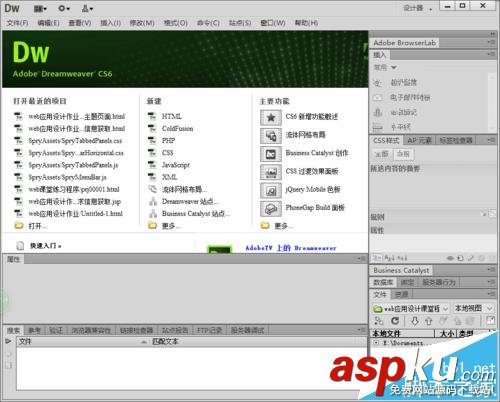Switch to the 服务器行为 tab
Screen dimensions: 500x402
tap(439, 282)
